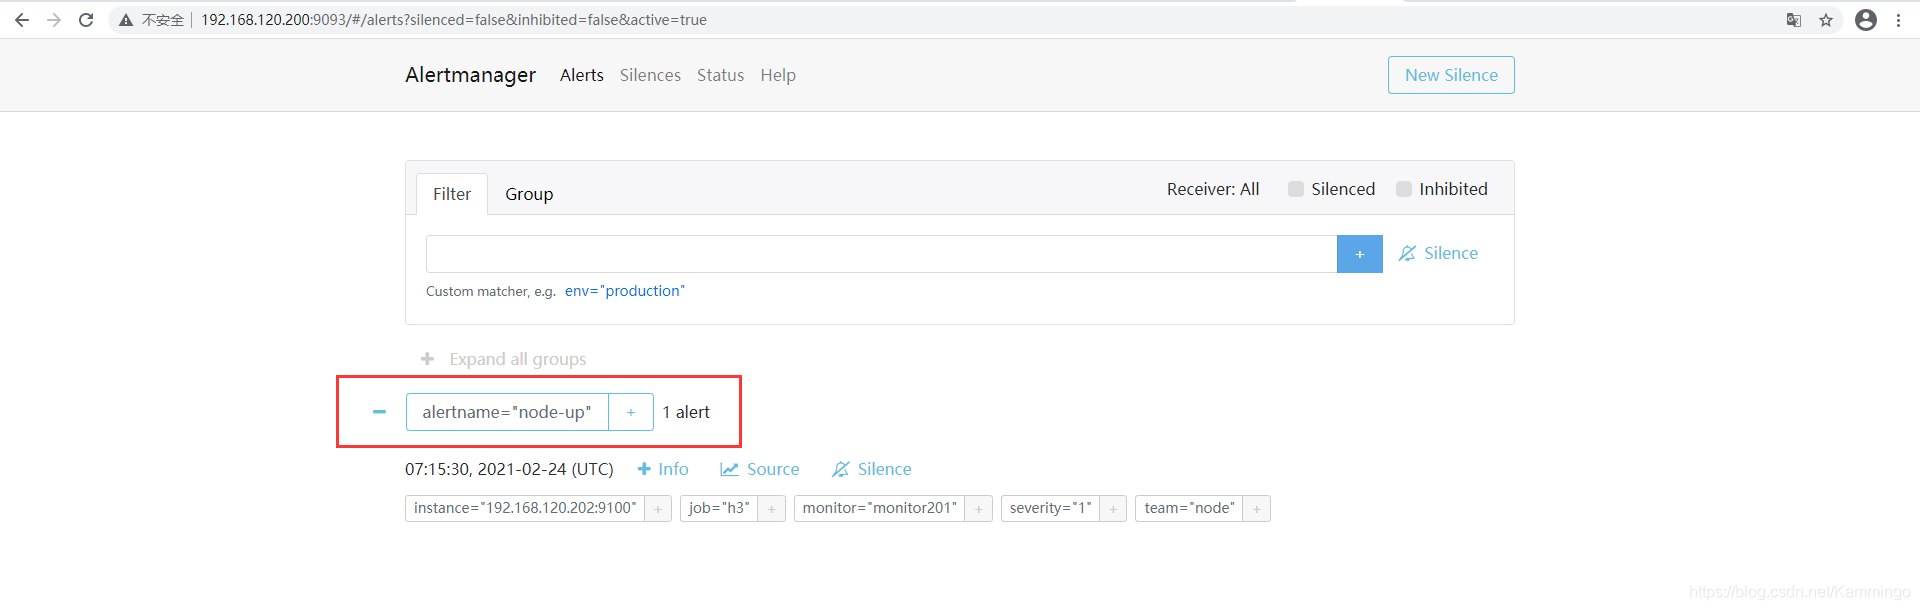
Task: Go forward in browser history
Action: (54, 20)
